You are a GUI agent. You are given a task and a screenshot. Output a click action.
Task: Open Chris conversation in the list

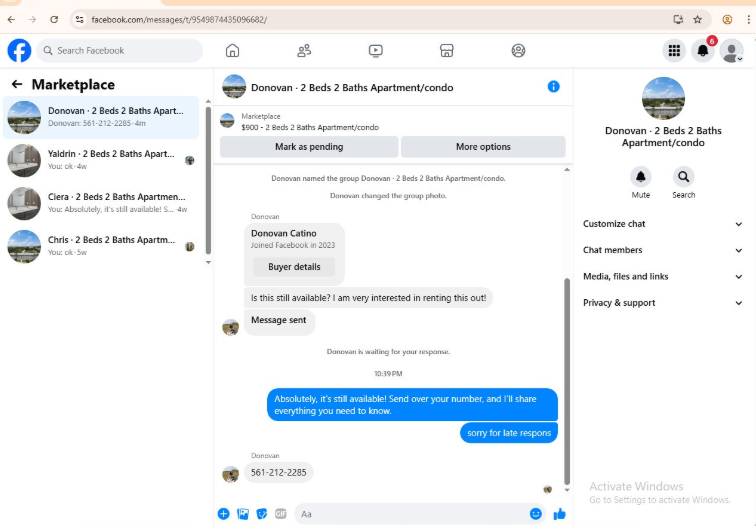click(x=101, y=246)
